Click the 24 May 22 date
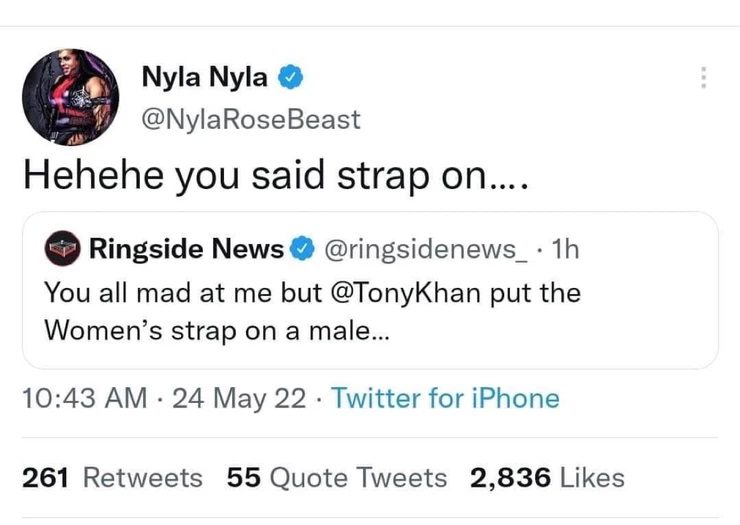The image size is (740, 525). (x=239, y=398)
